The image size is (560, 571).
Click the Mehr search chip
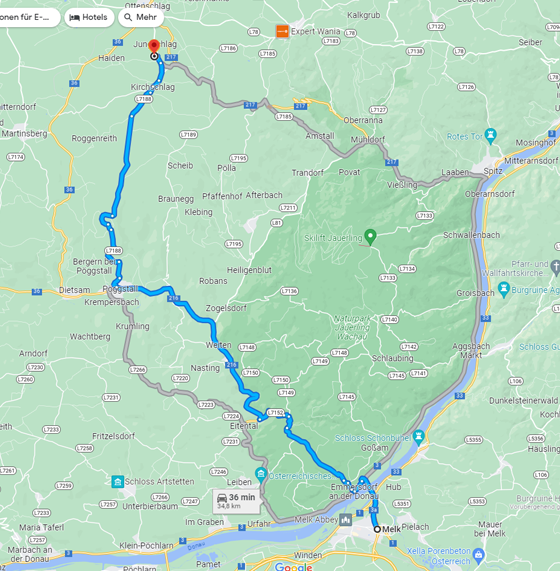pos(141,17)
